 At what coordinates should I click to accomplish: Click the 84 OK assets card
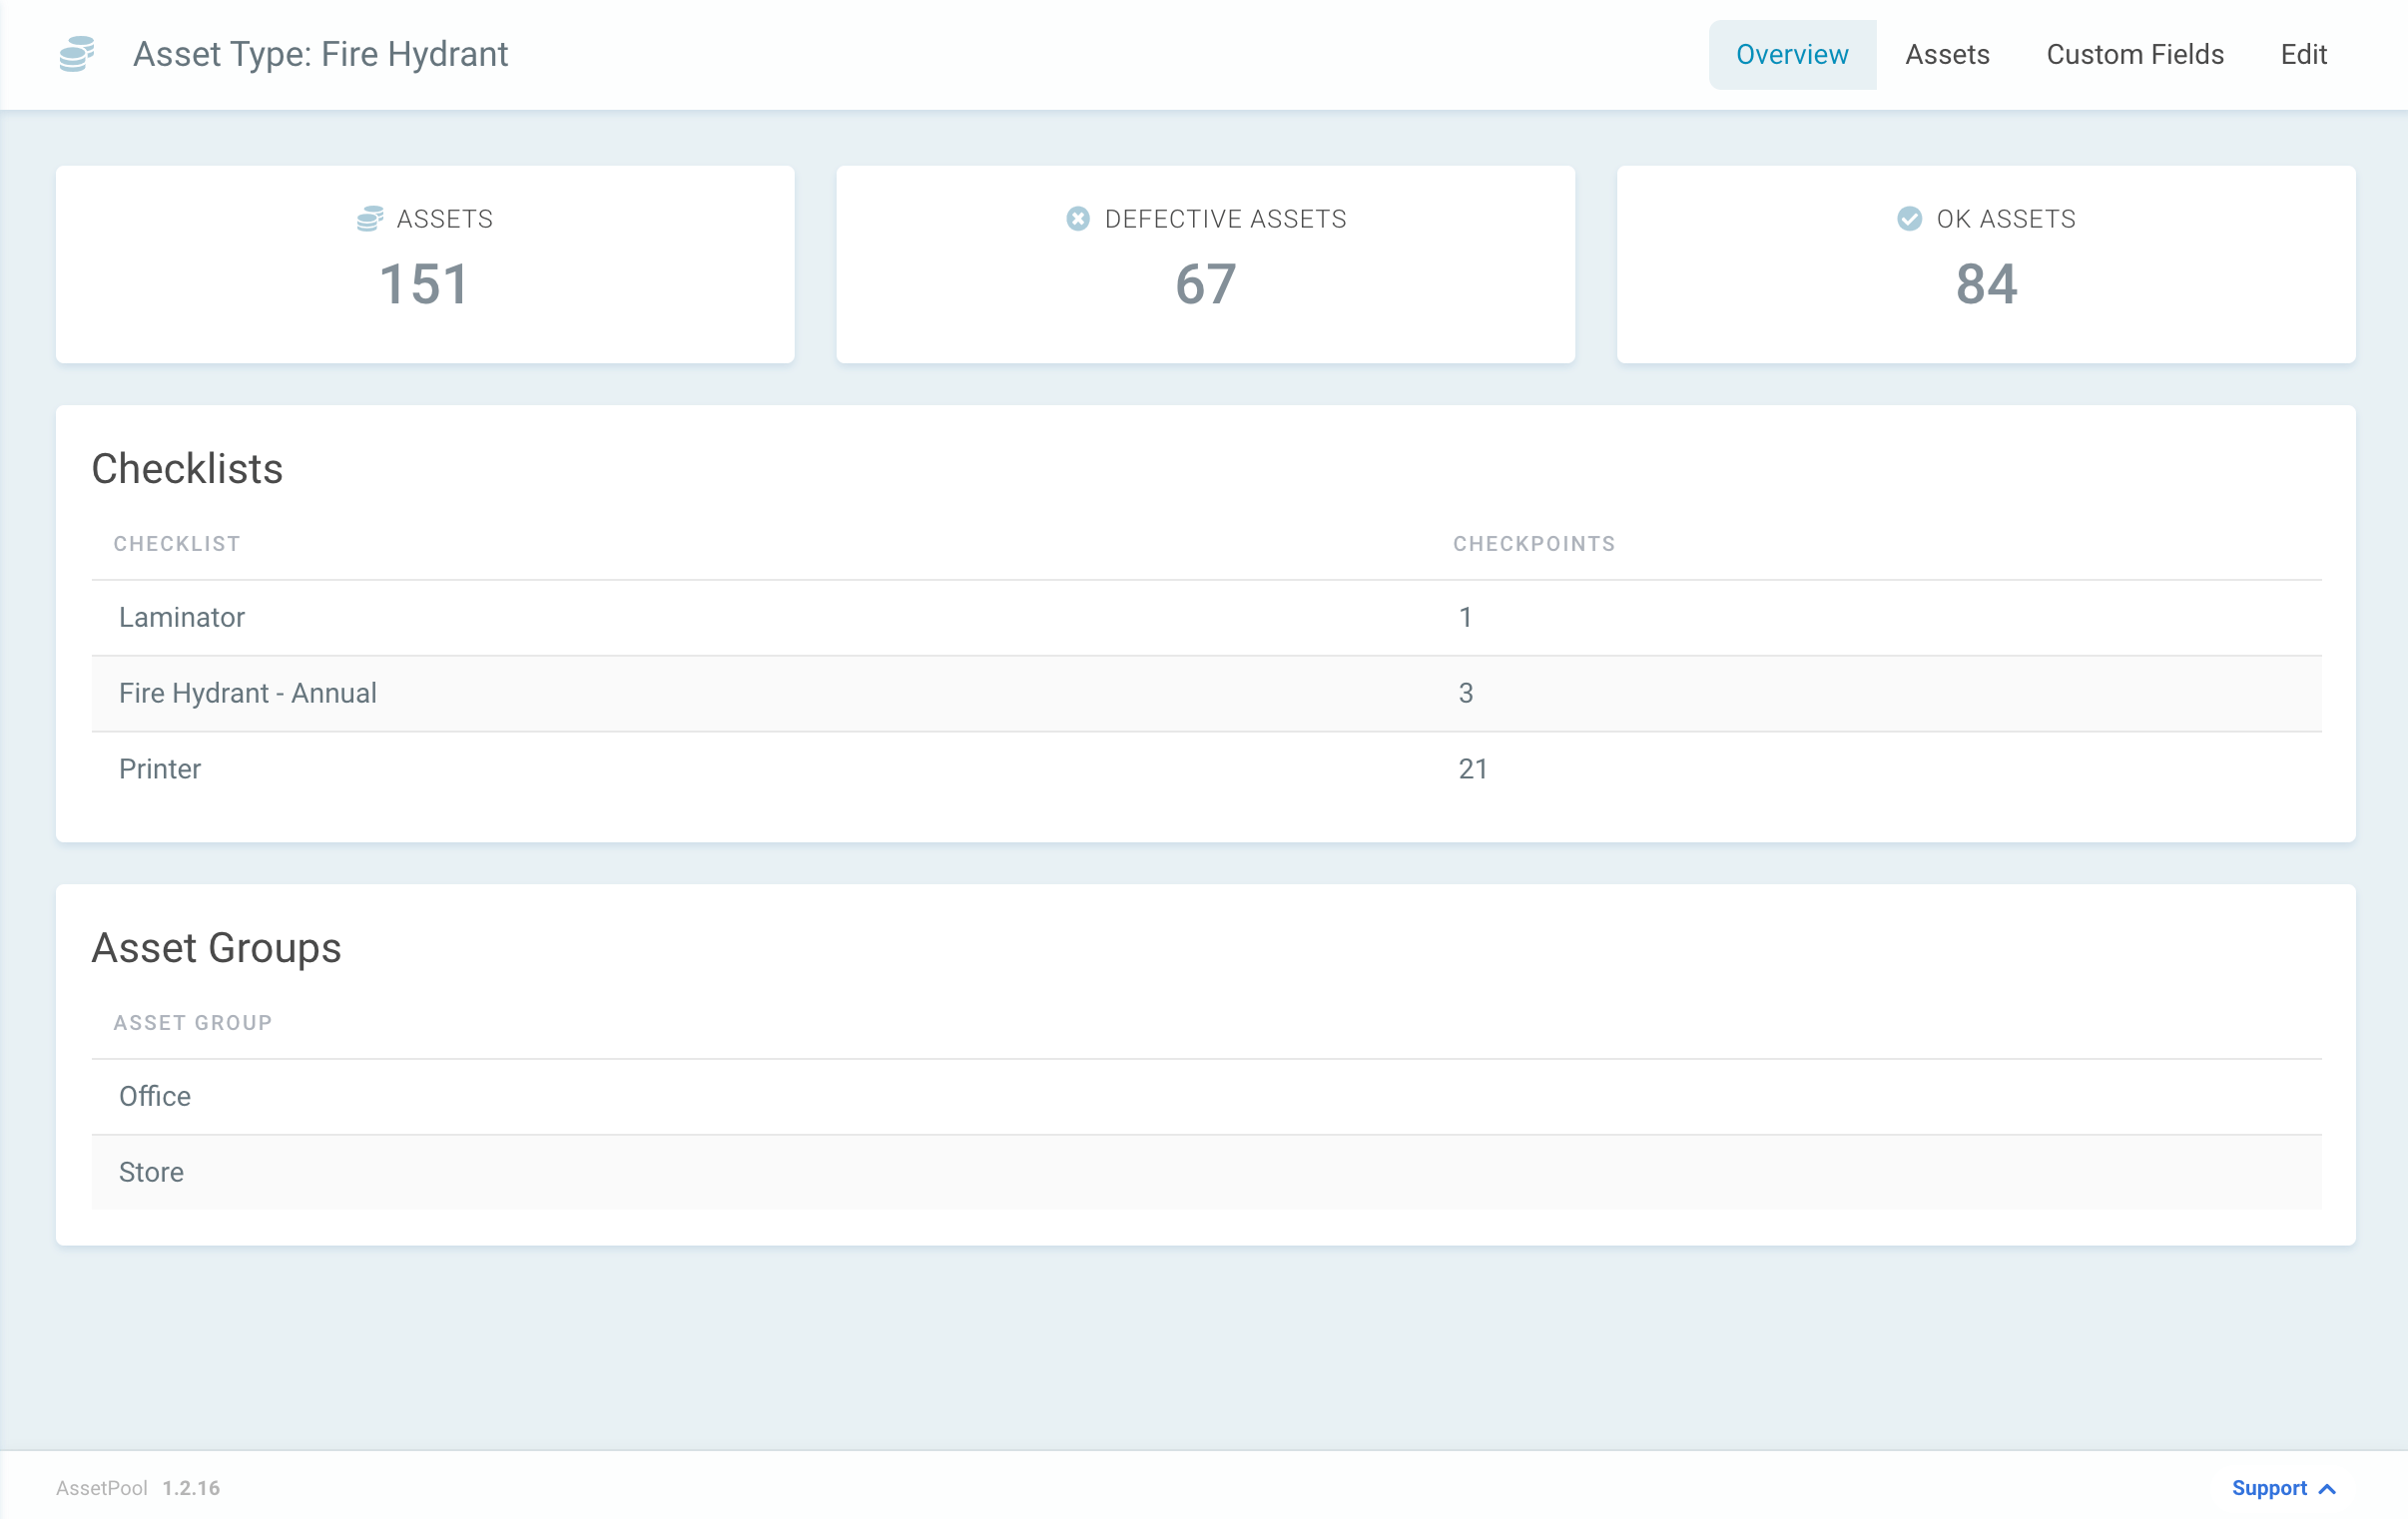[1985, 265]
